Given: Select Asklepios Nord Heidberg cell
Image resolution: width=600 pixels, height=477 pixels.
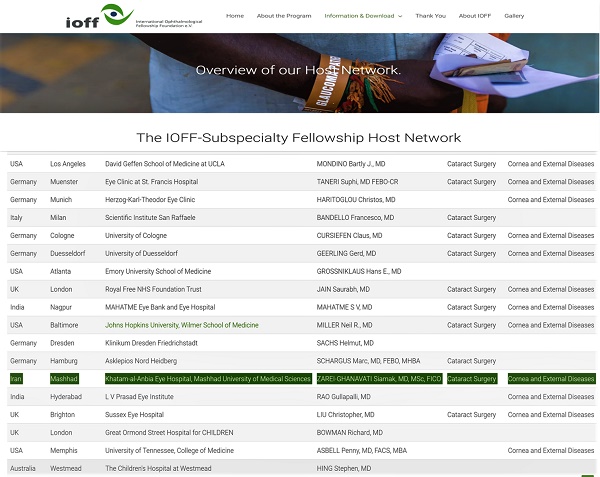Looking at the screenshot, I should click(141, 361).
